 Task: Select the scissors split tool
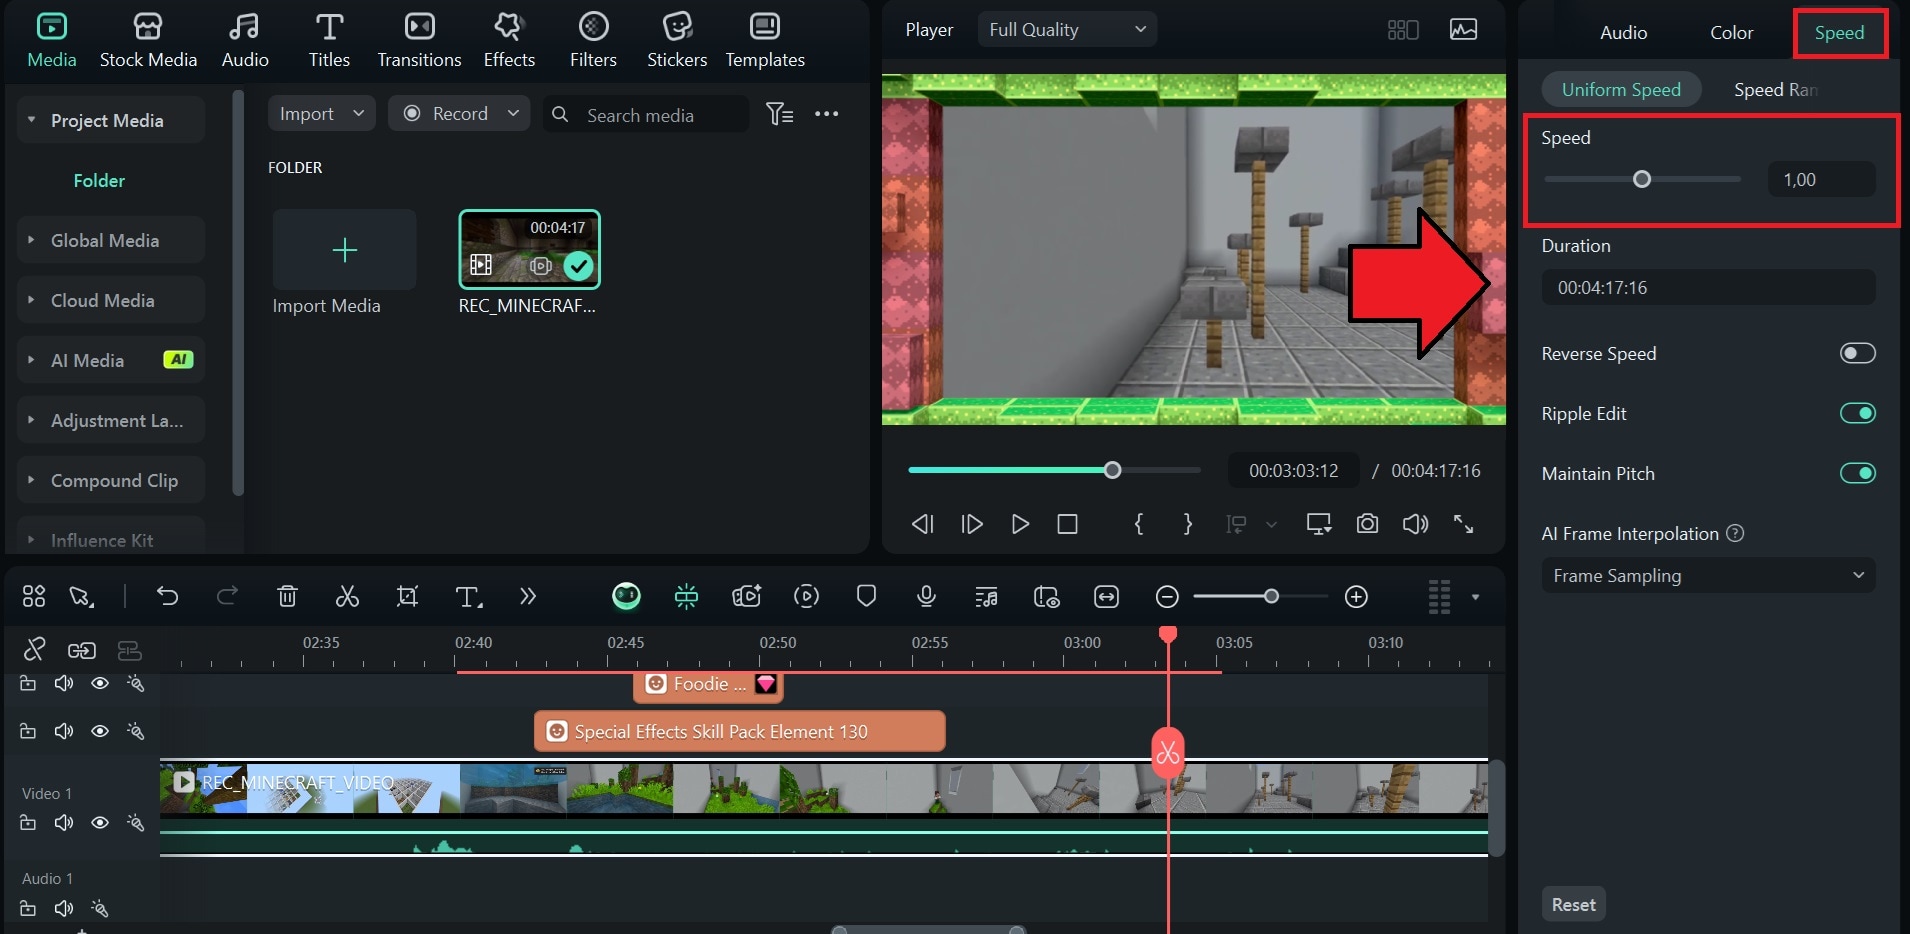[347, 597]
